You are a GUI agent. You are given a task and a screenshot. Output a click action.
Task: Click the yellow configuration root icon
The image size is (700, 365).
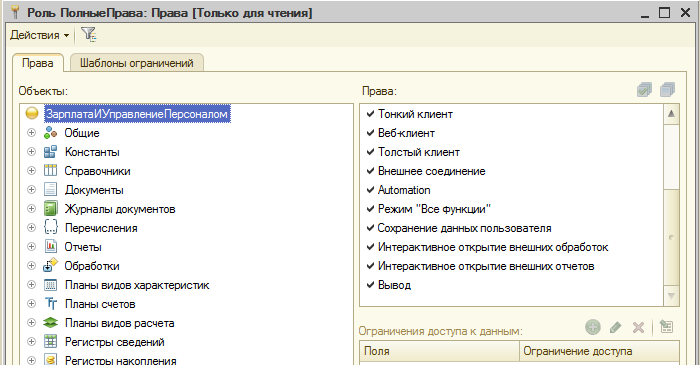pyautogui.click(x=32, y=113)
